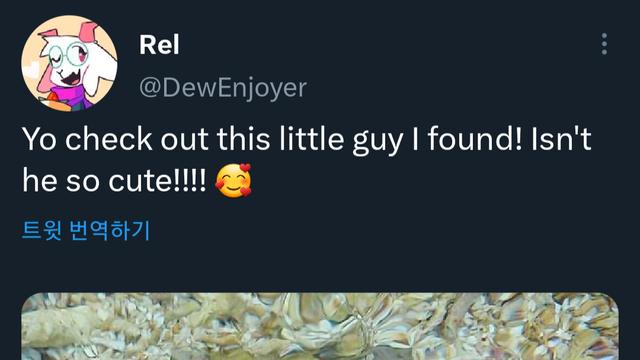Select the tweet text starting 'Yo check out'
The image size is (640, 360).
307,160
